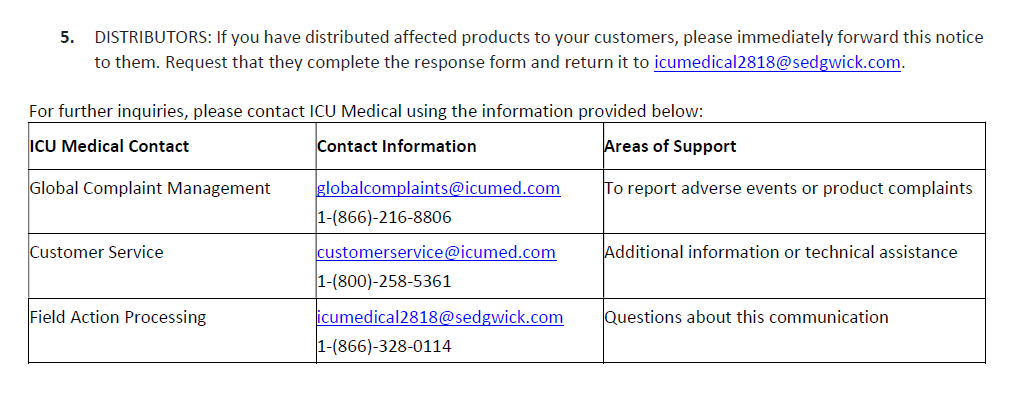Viewport: 1027px width, 400px height.
Task: Open the globalcomplaints@icumed.com email link
Action: click(438, 188)
